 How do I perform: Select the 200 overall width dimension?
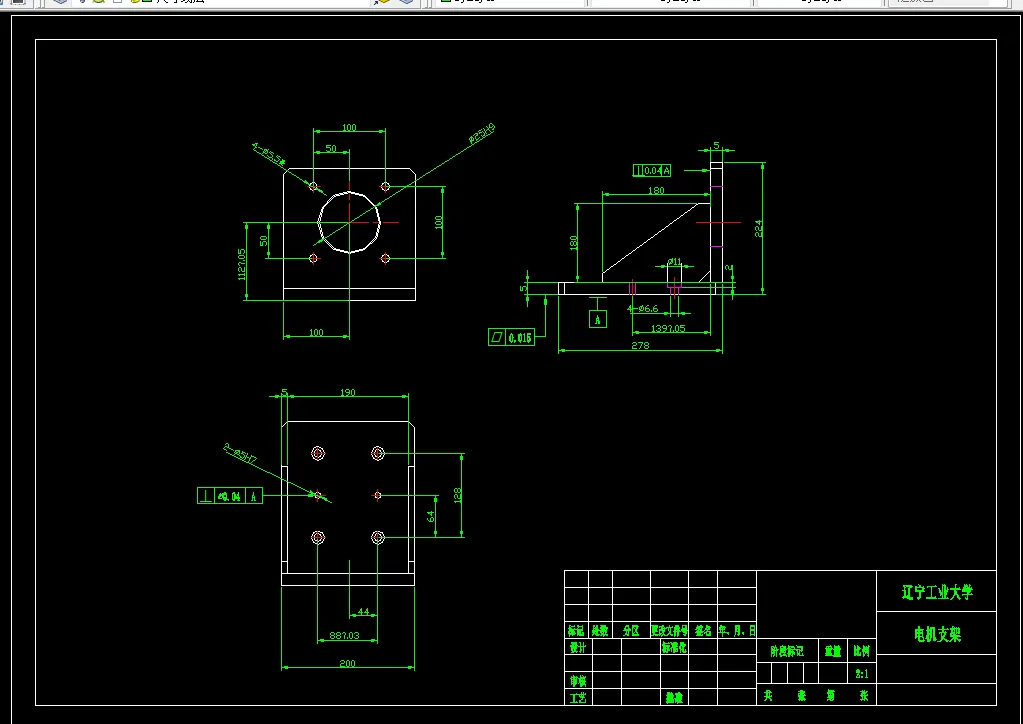pyautogui.click(x=347, y=663)
